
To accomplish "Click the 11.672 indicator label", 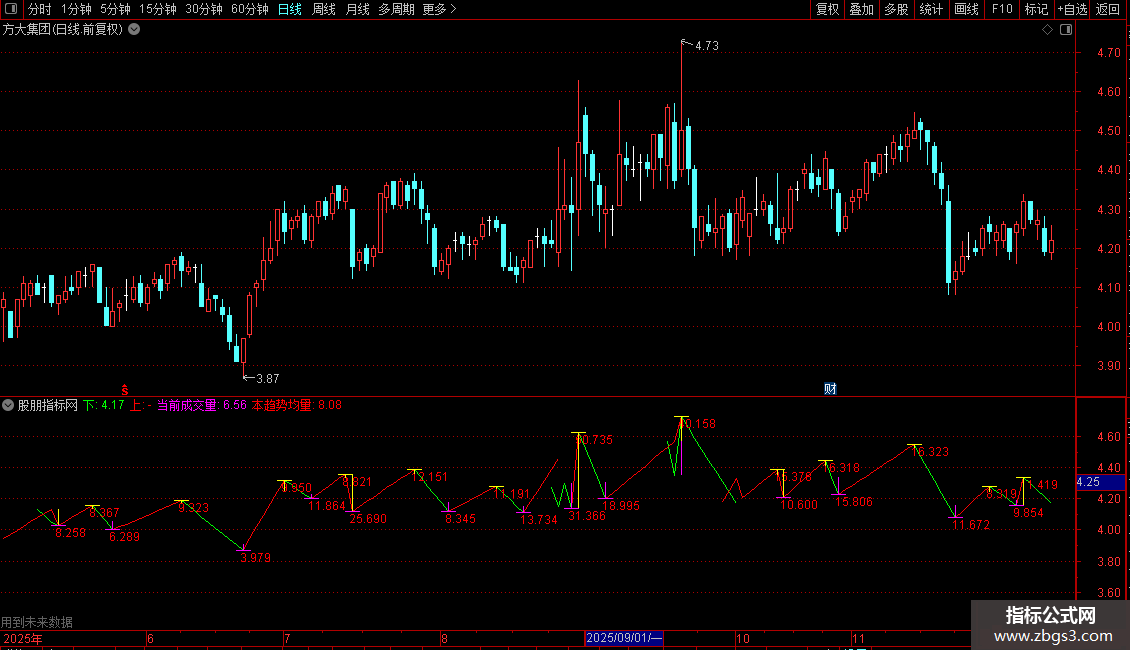I will click(x=971, y=525).
